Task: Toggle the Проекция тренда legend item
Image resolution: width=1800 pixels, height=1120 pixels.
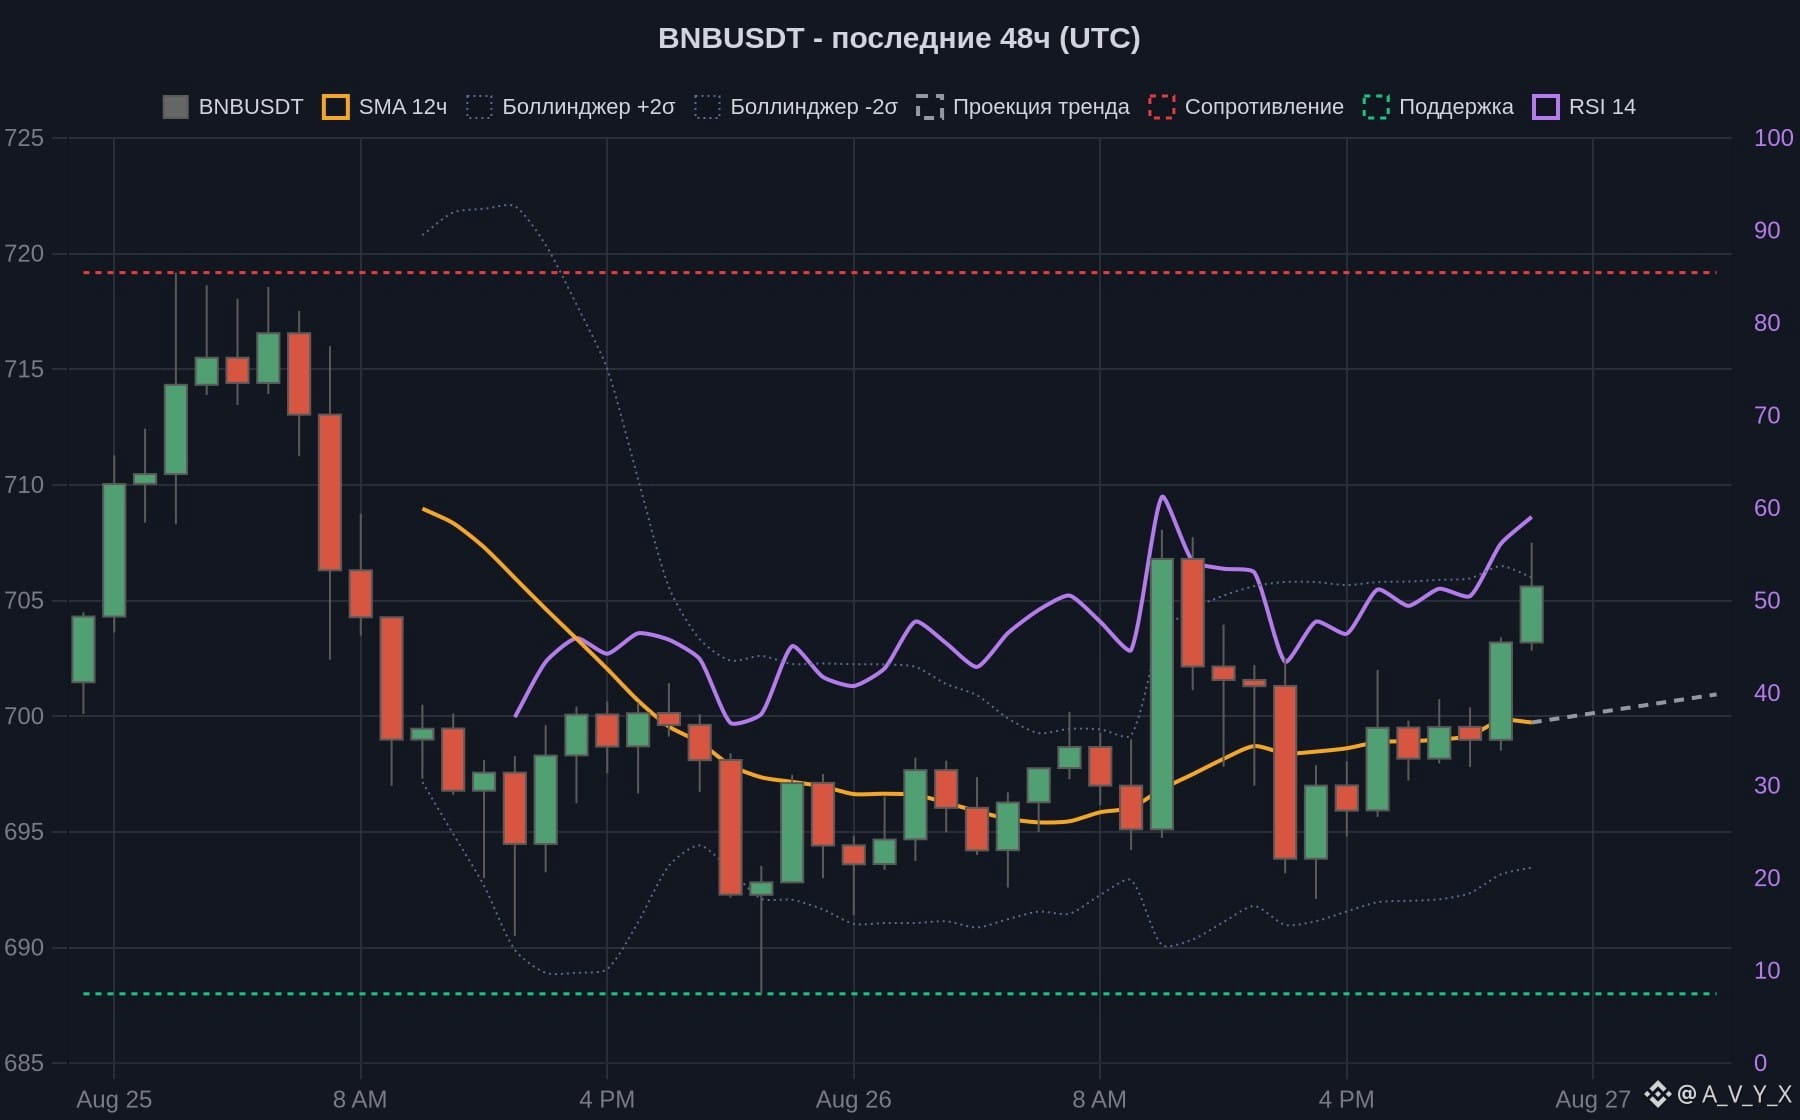Action: 1022,107
